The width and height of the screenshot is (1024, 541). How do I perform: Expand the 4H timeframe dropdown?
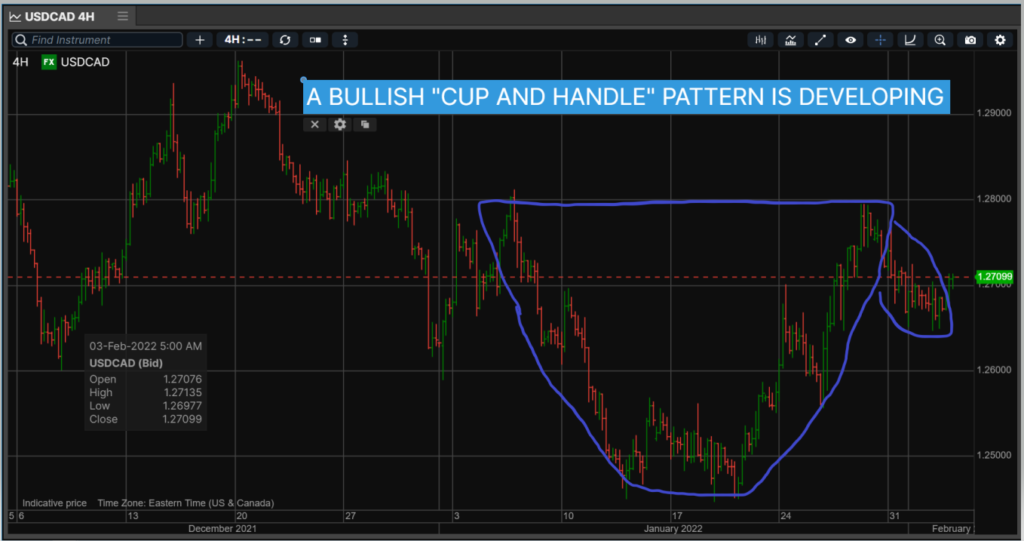(x=243, y=40)
